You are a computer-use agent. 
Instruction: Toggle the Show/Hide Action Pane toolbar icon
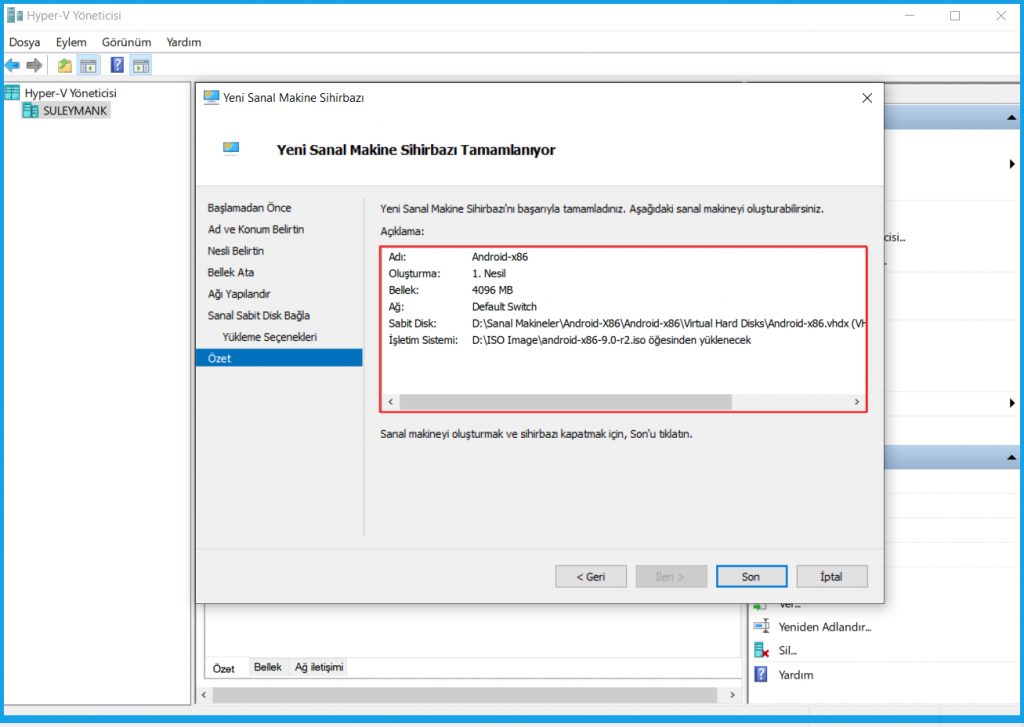click(141, 65)
